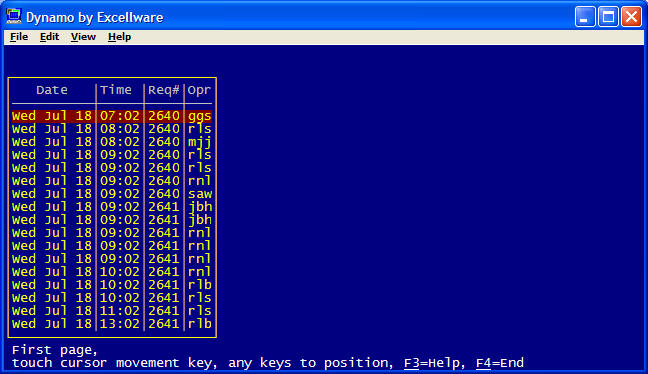
Task: Minimize the Dynamo window
Action: pos(584,17)
